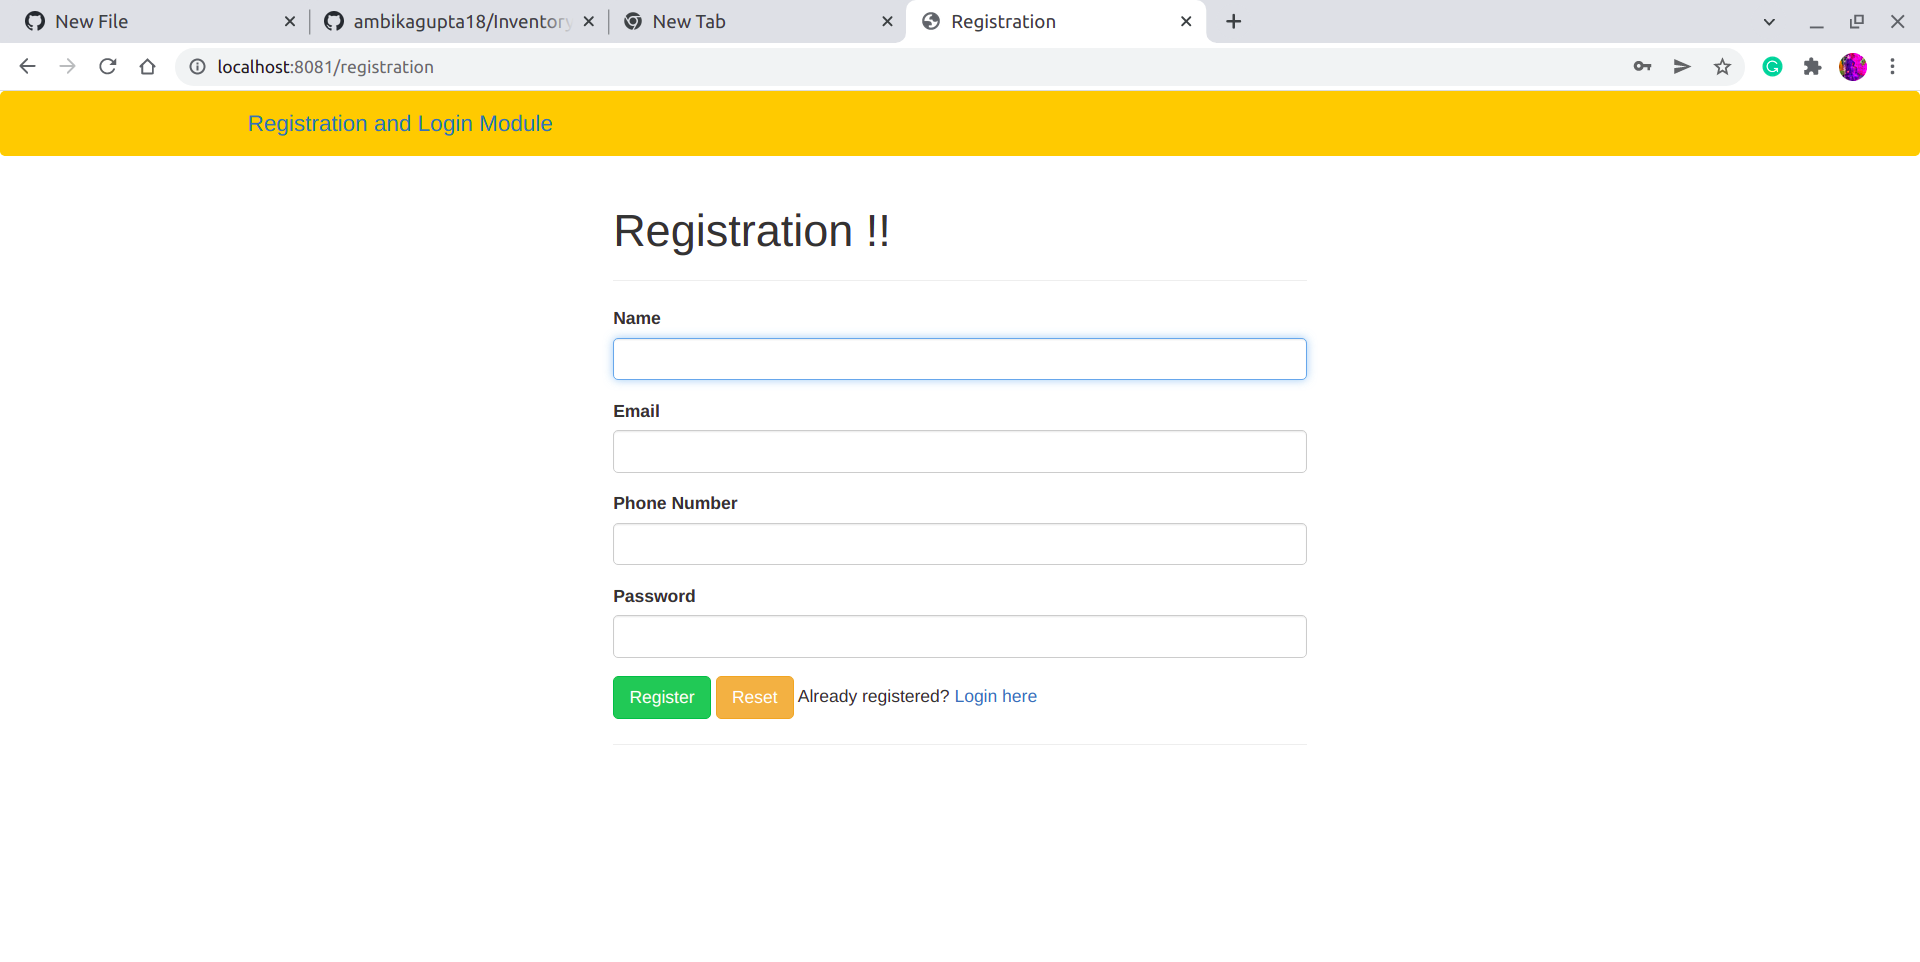Bookmark this page with the star icon

pyautogui.click(x=1722, y=66)
